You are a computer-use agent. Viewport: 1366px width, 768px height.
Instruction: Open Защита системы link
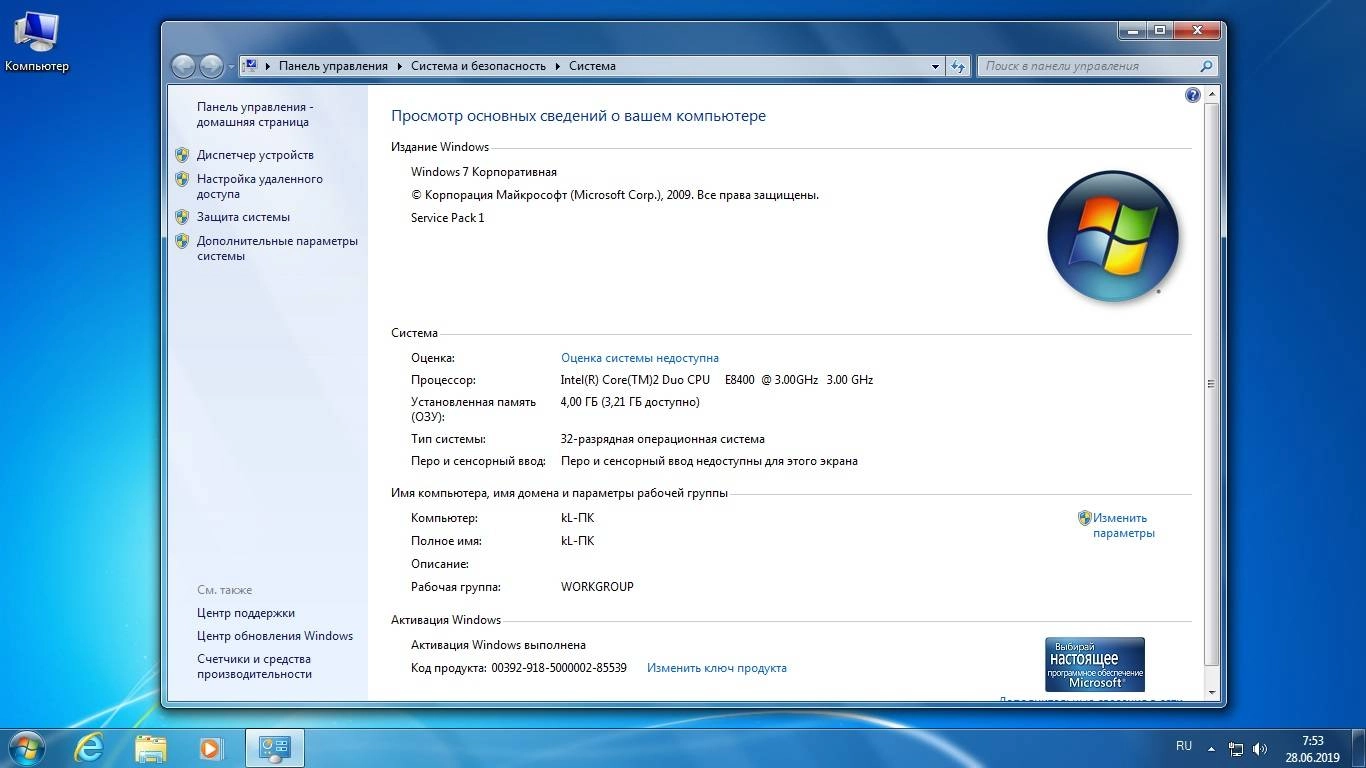(243, 217)
